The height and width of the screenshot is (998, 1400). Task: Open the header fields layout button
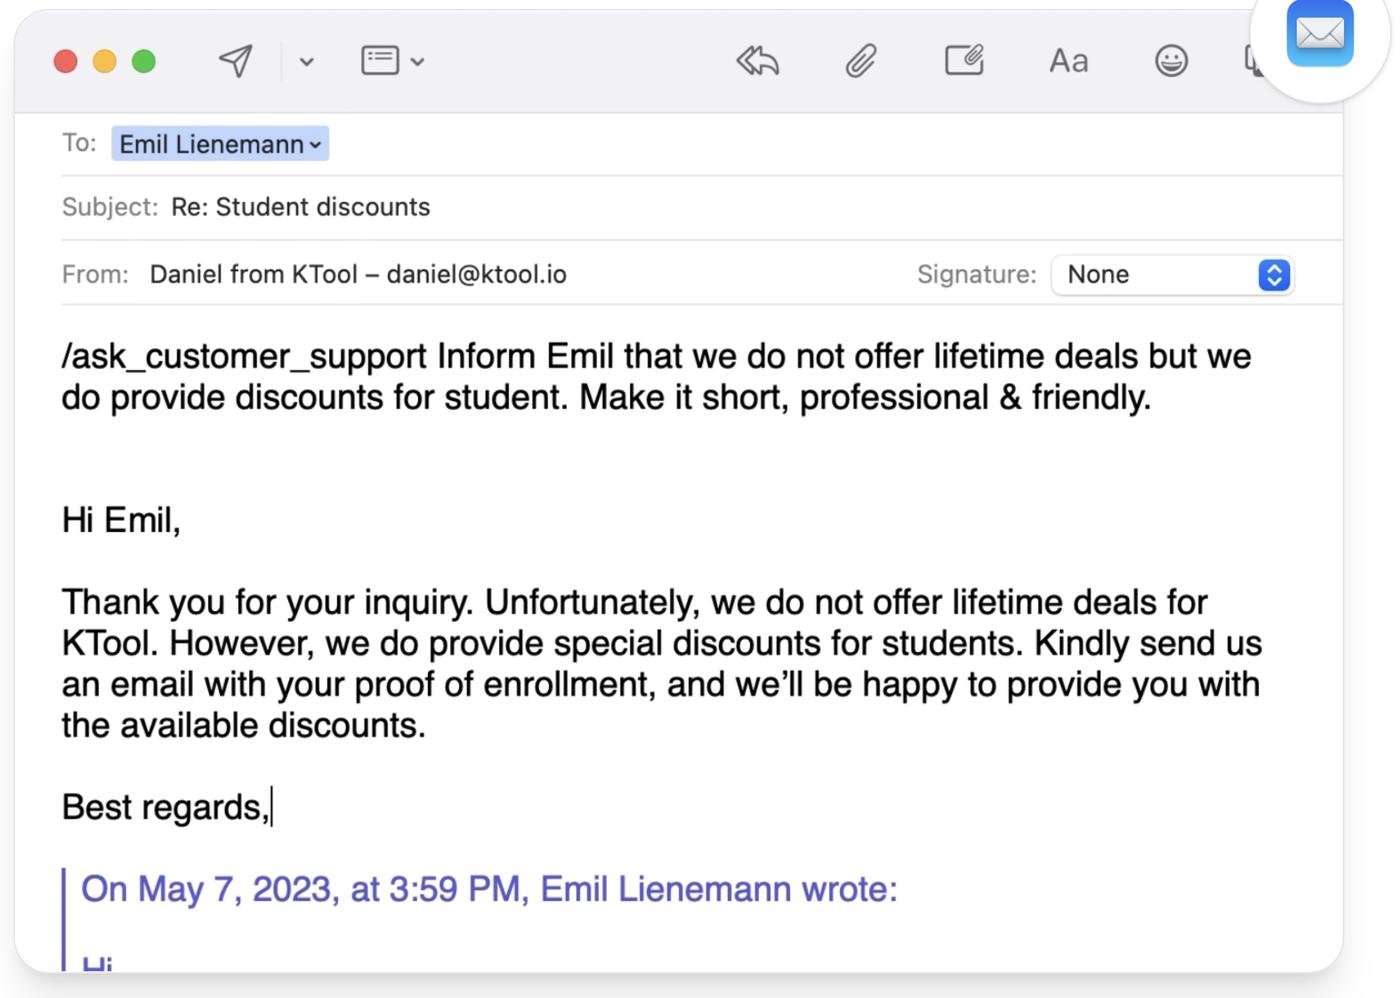(380, 61)
